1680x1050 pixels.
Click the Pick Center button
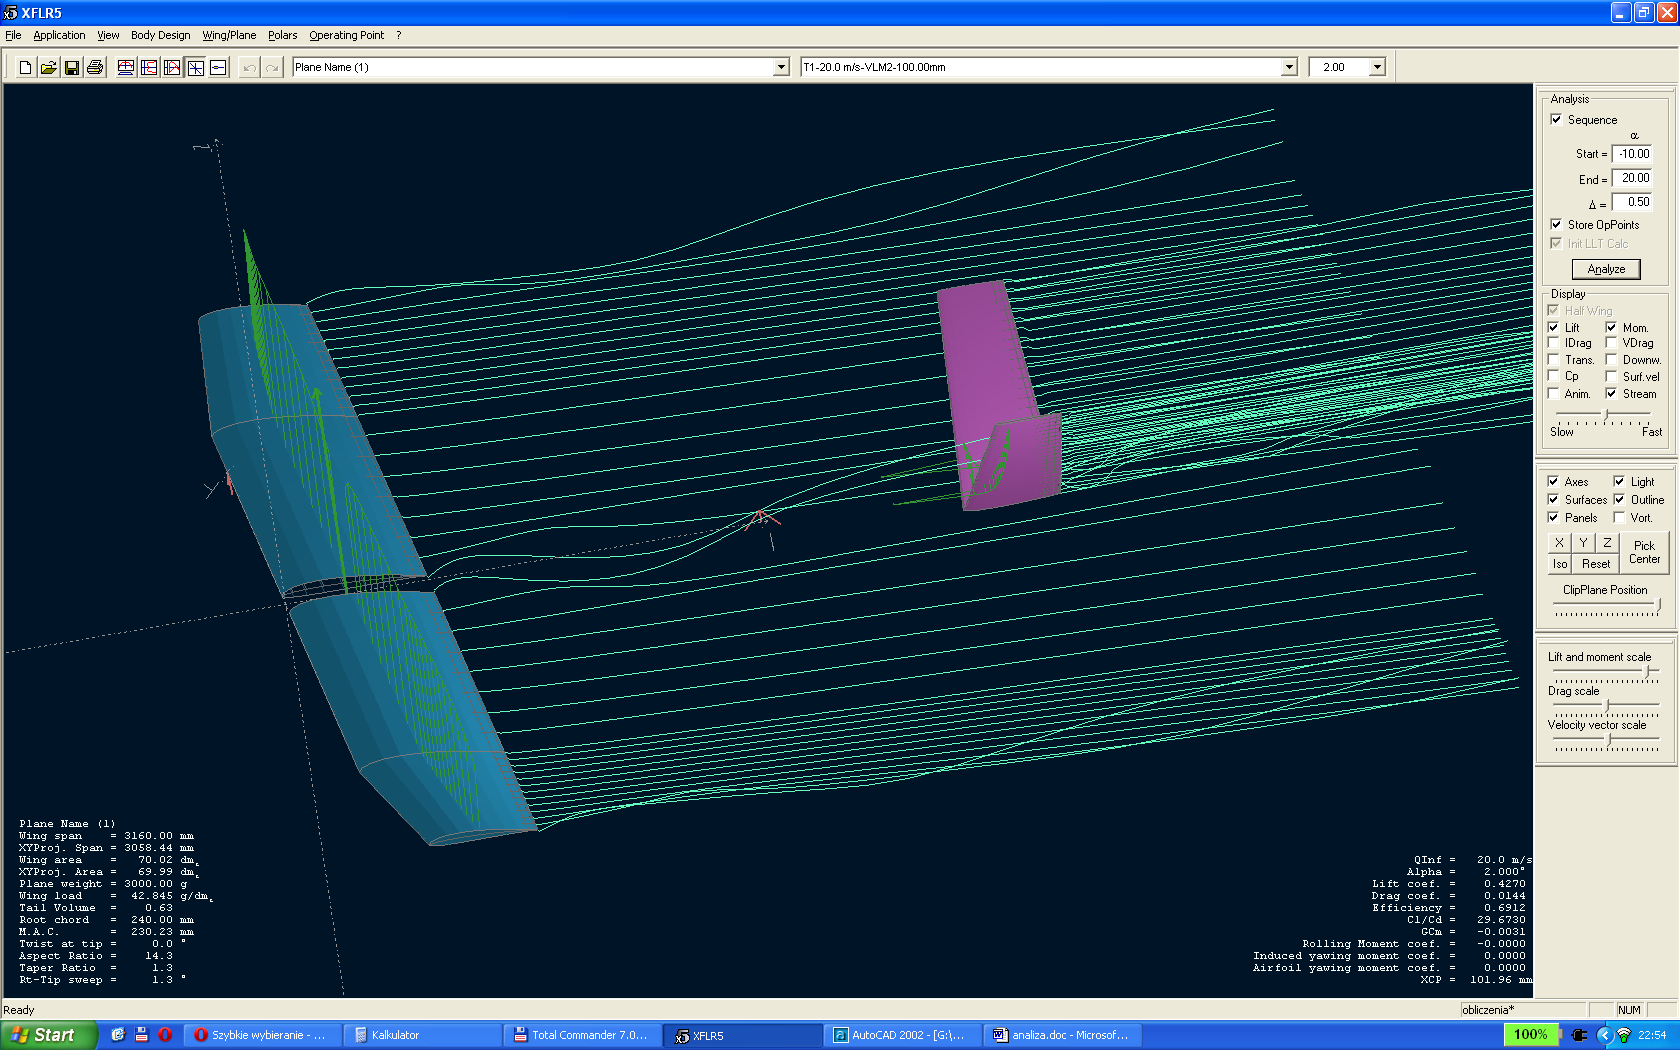click(x=1644, y=552)
